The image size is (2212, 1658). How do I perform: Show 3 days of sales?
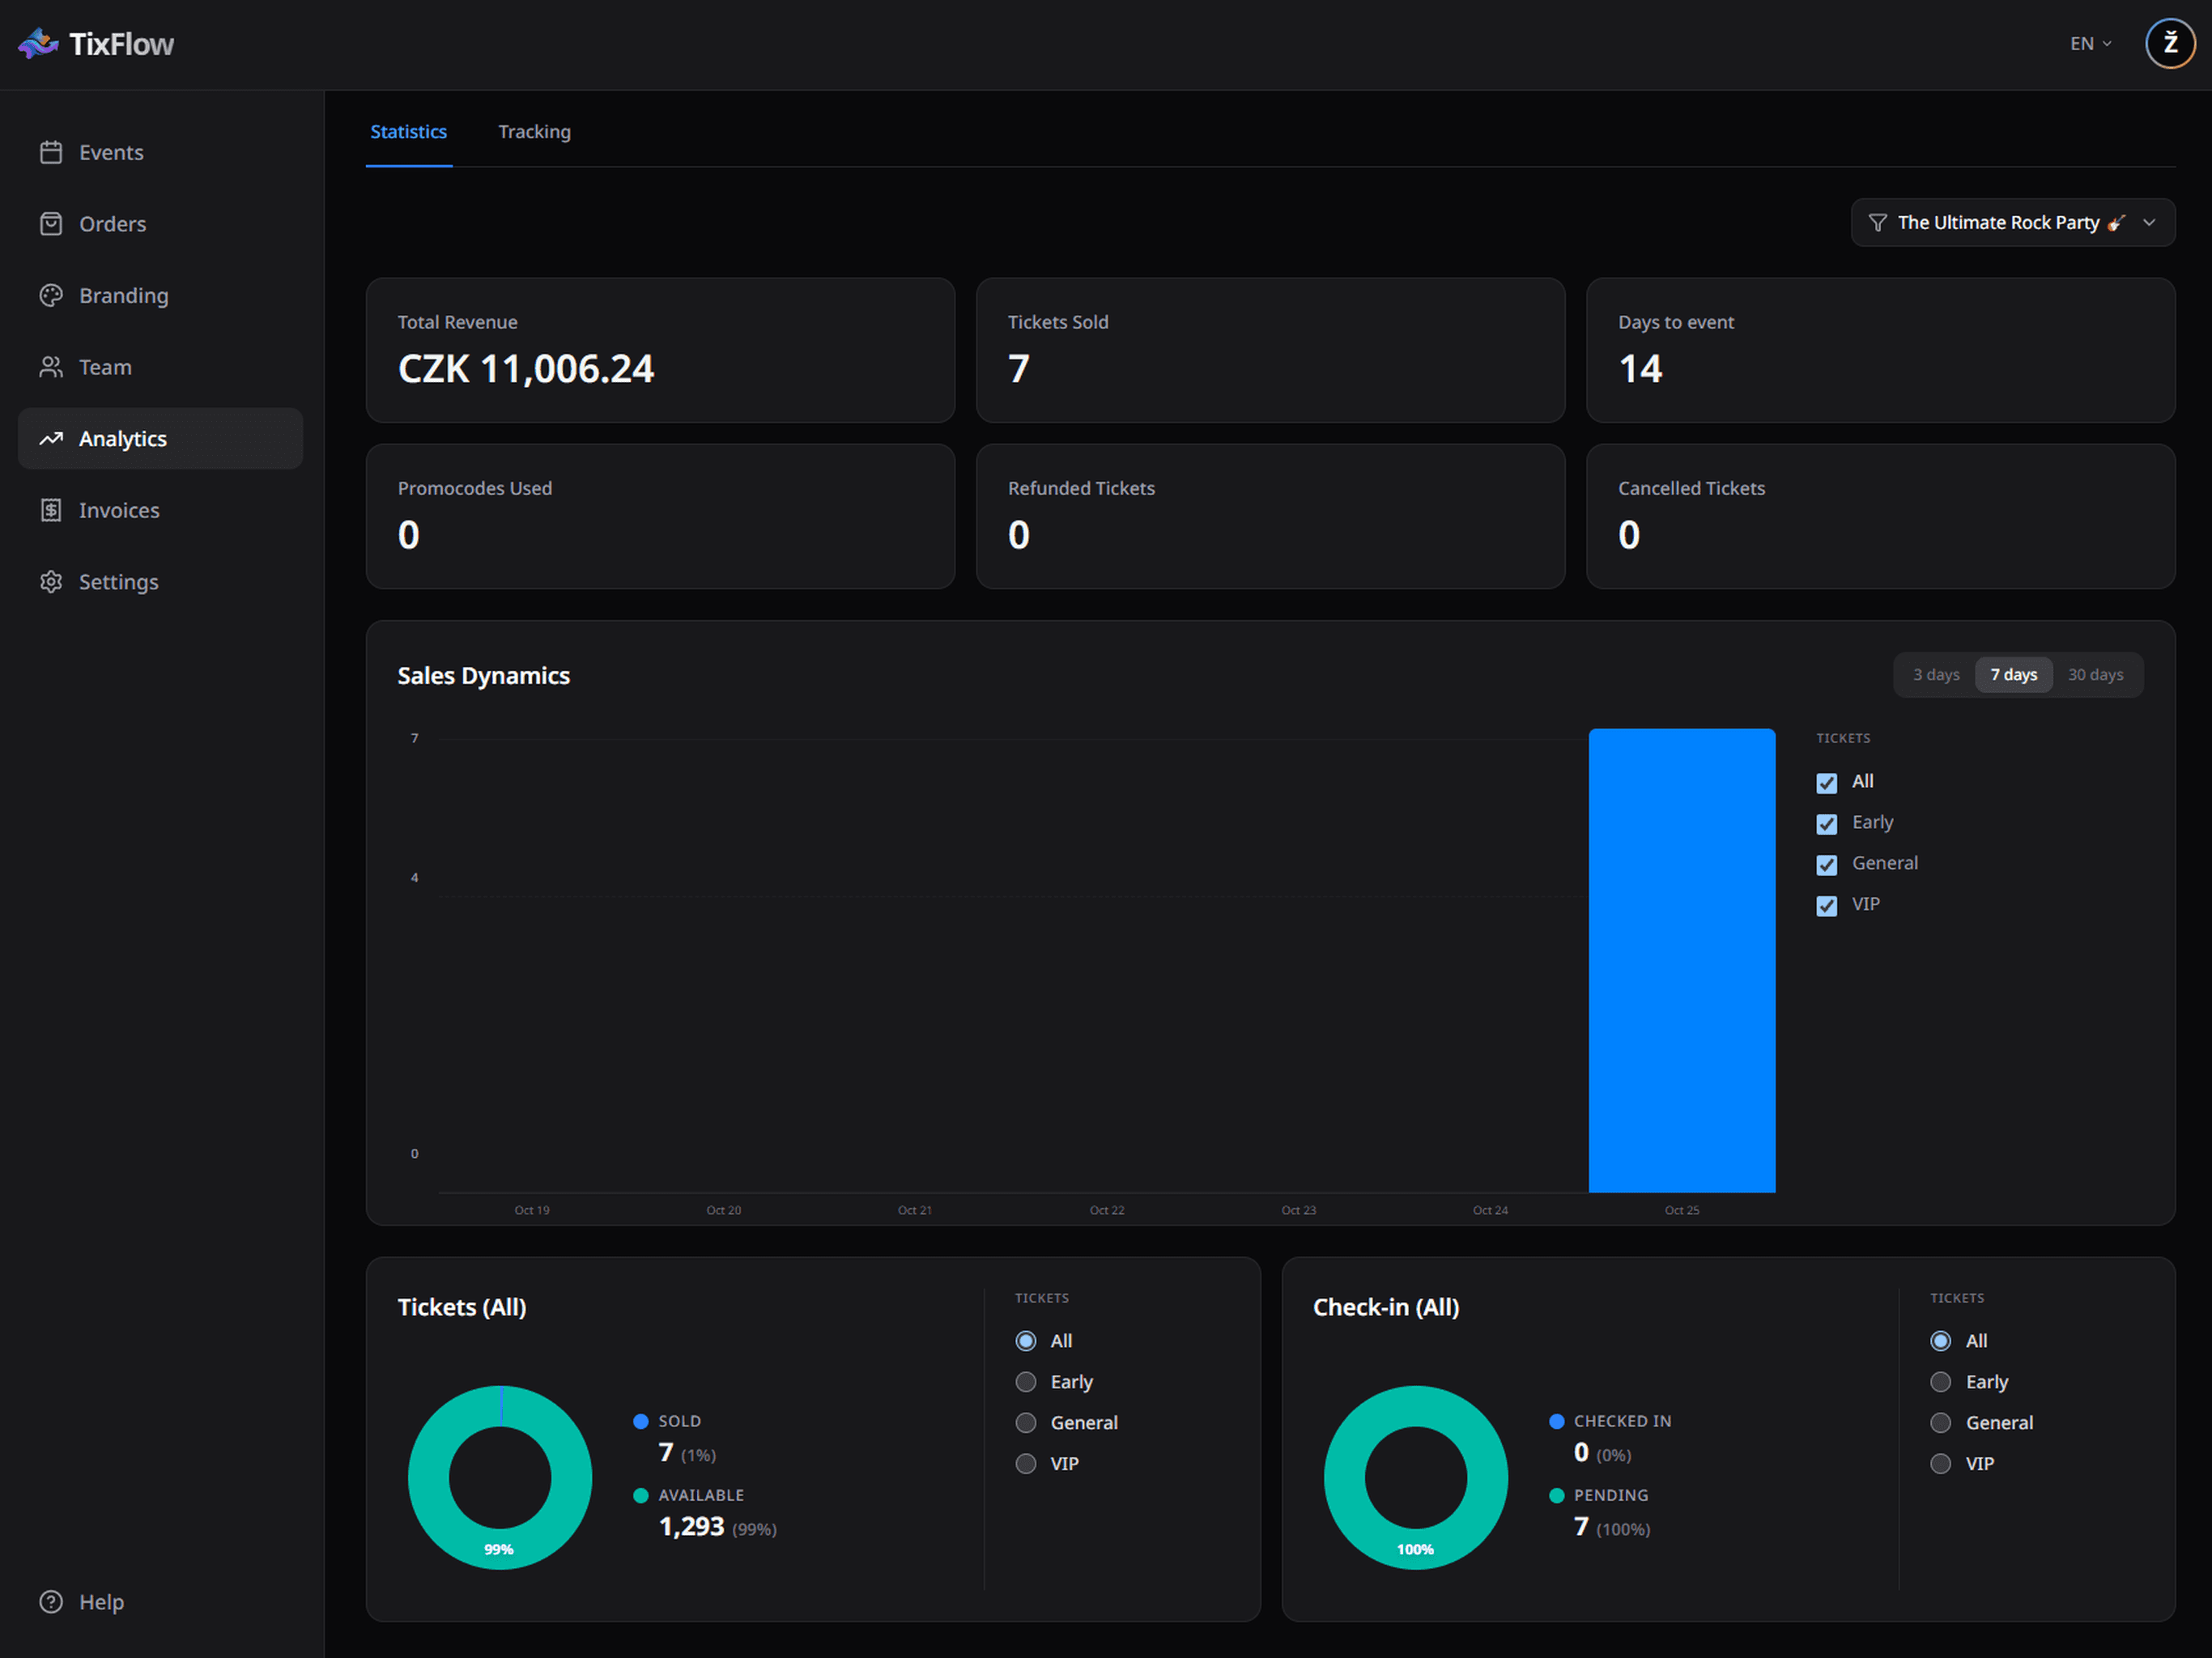[1936, 675]
